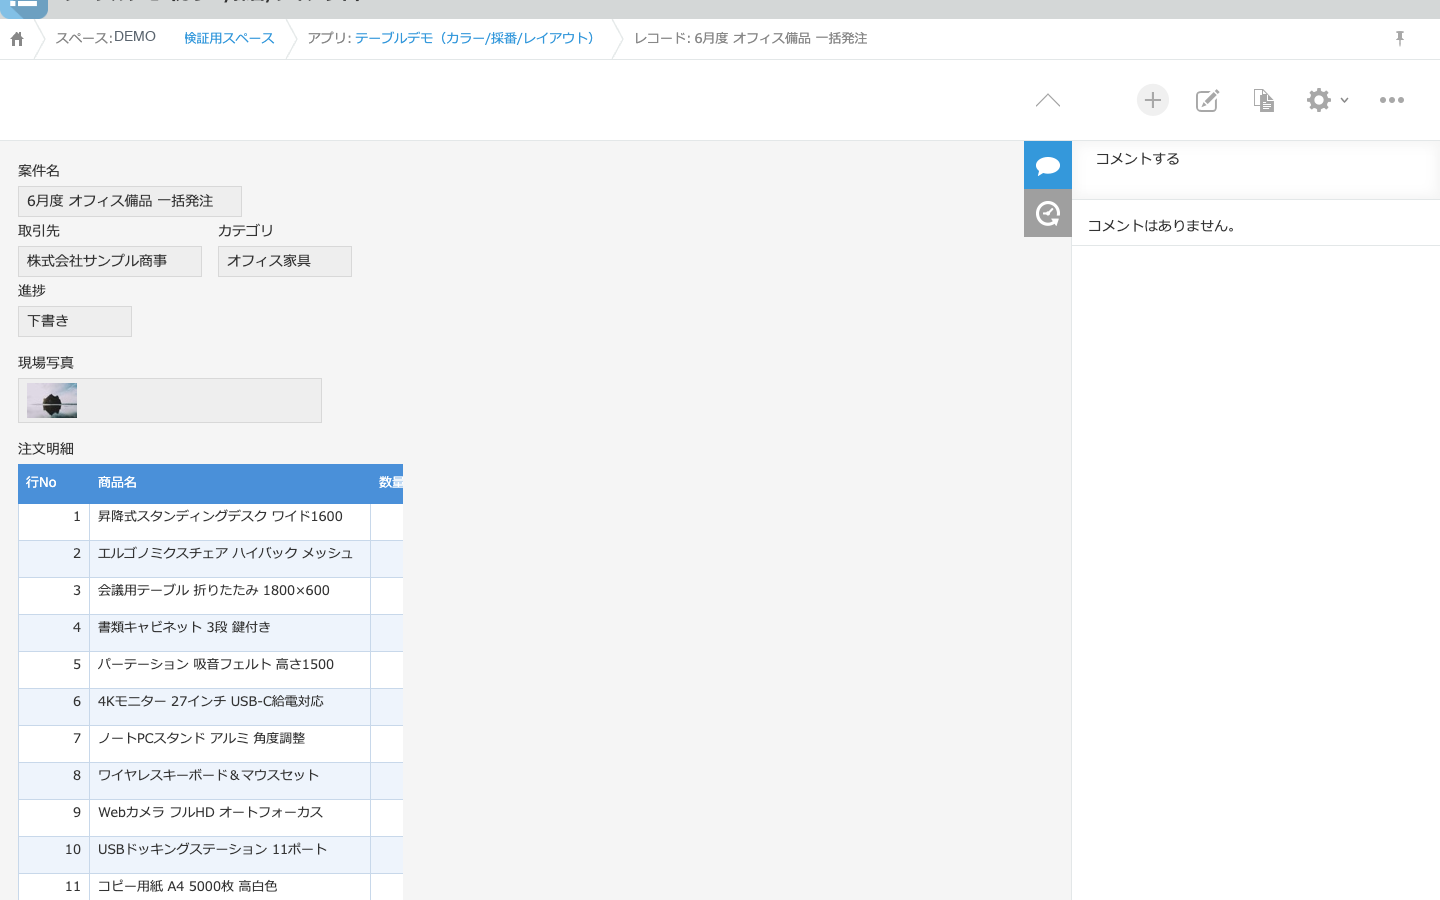Open the テーブルデモ app link

point(478,38)
